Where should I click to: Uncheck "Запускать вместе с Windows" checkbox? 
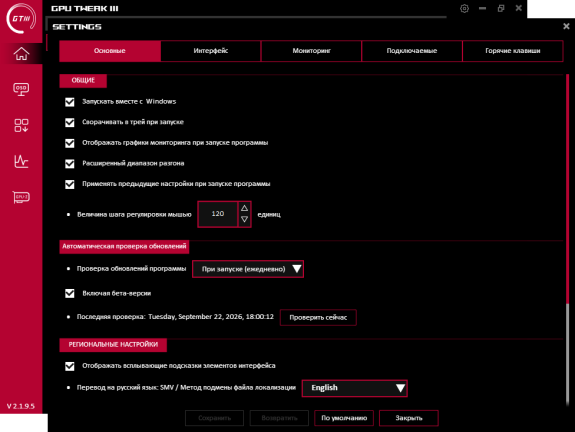(70, 102)
